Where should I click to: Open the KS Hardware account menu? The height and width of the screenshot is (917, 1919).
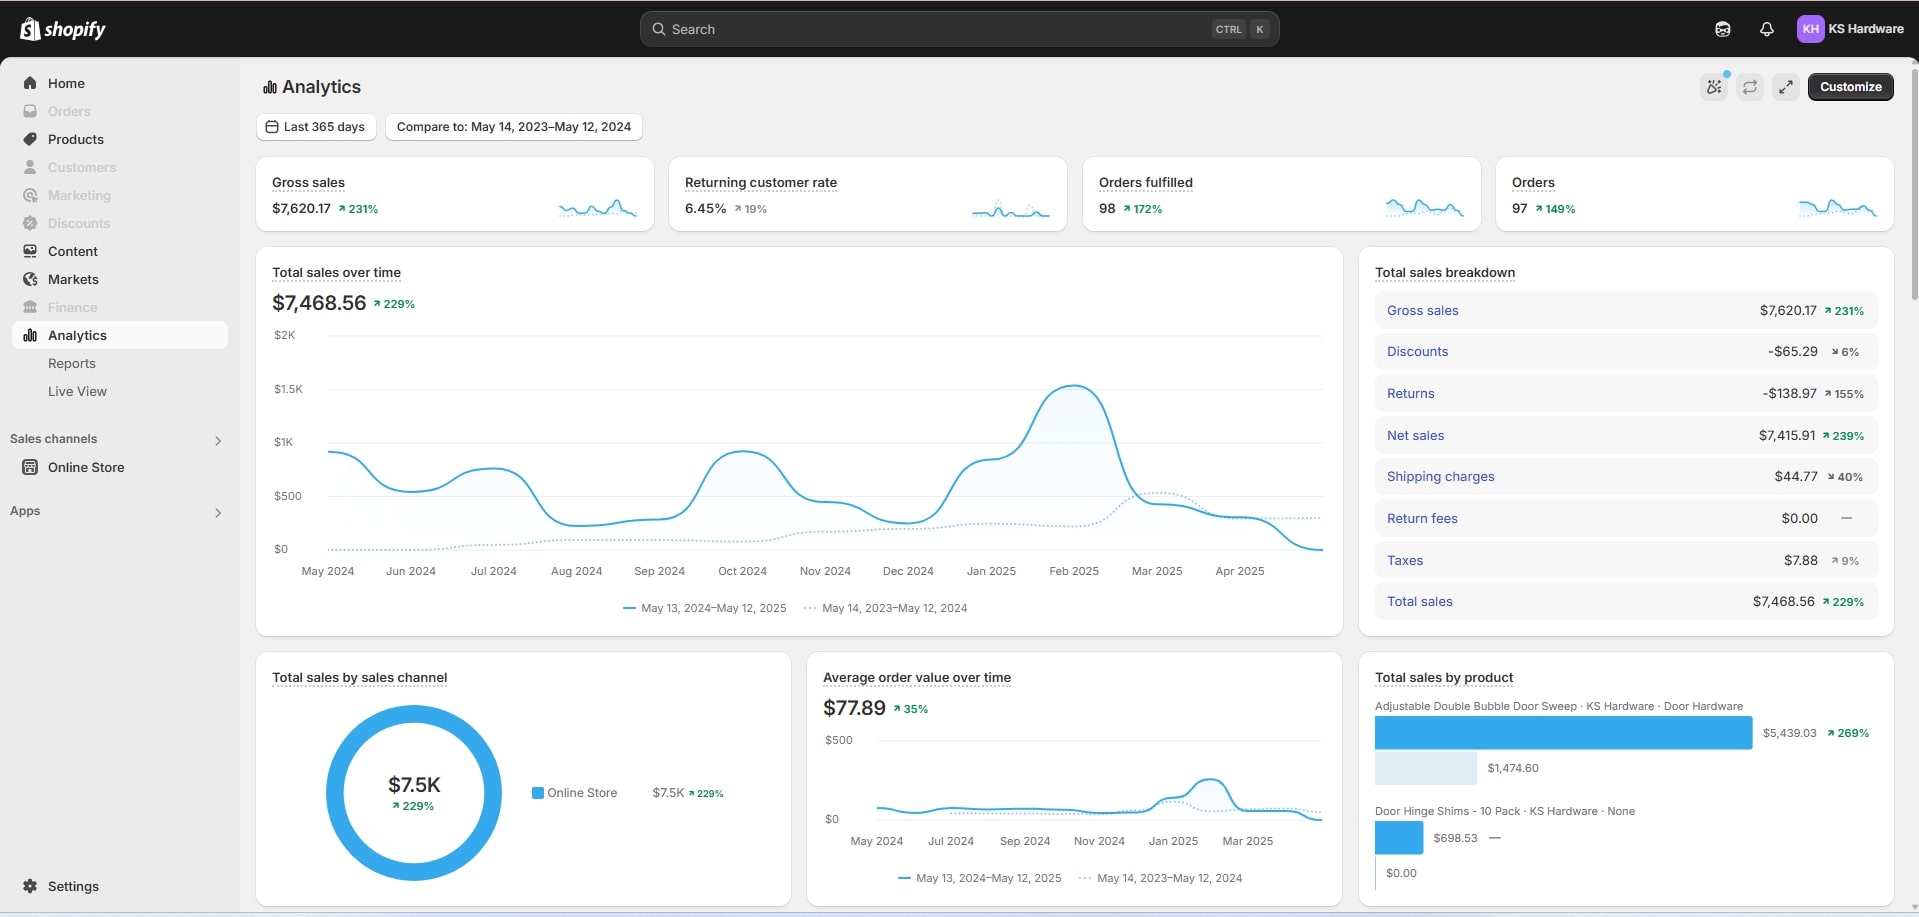(1850, 29)
